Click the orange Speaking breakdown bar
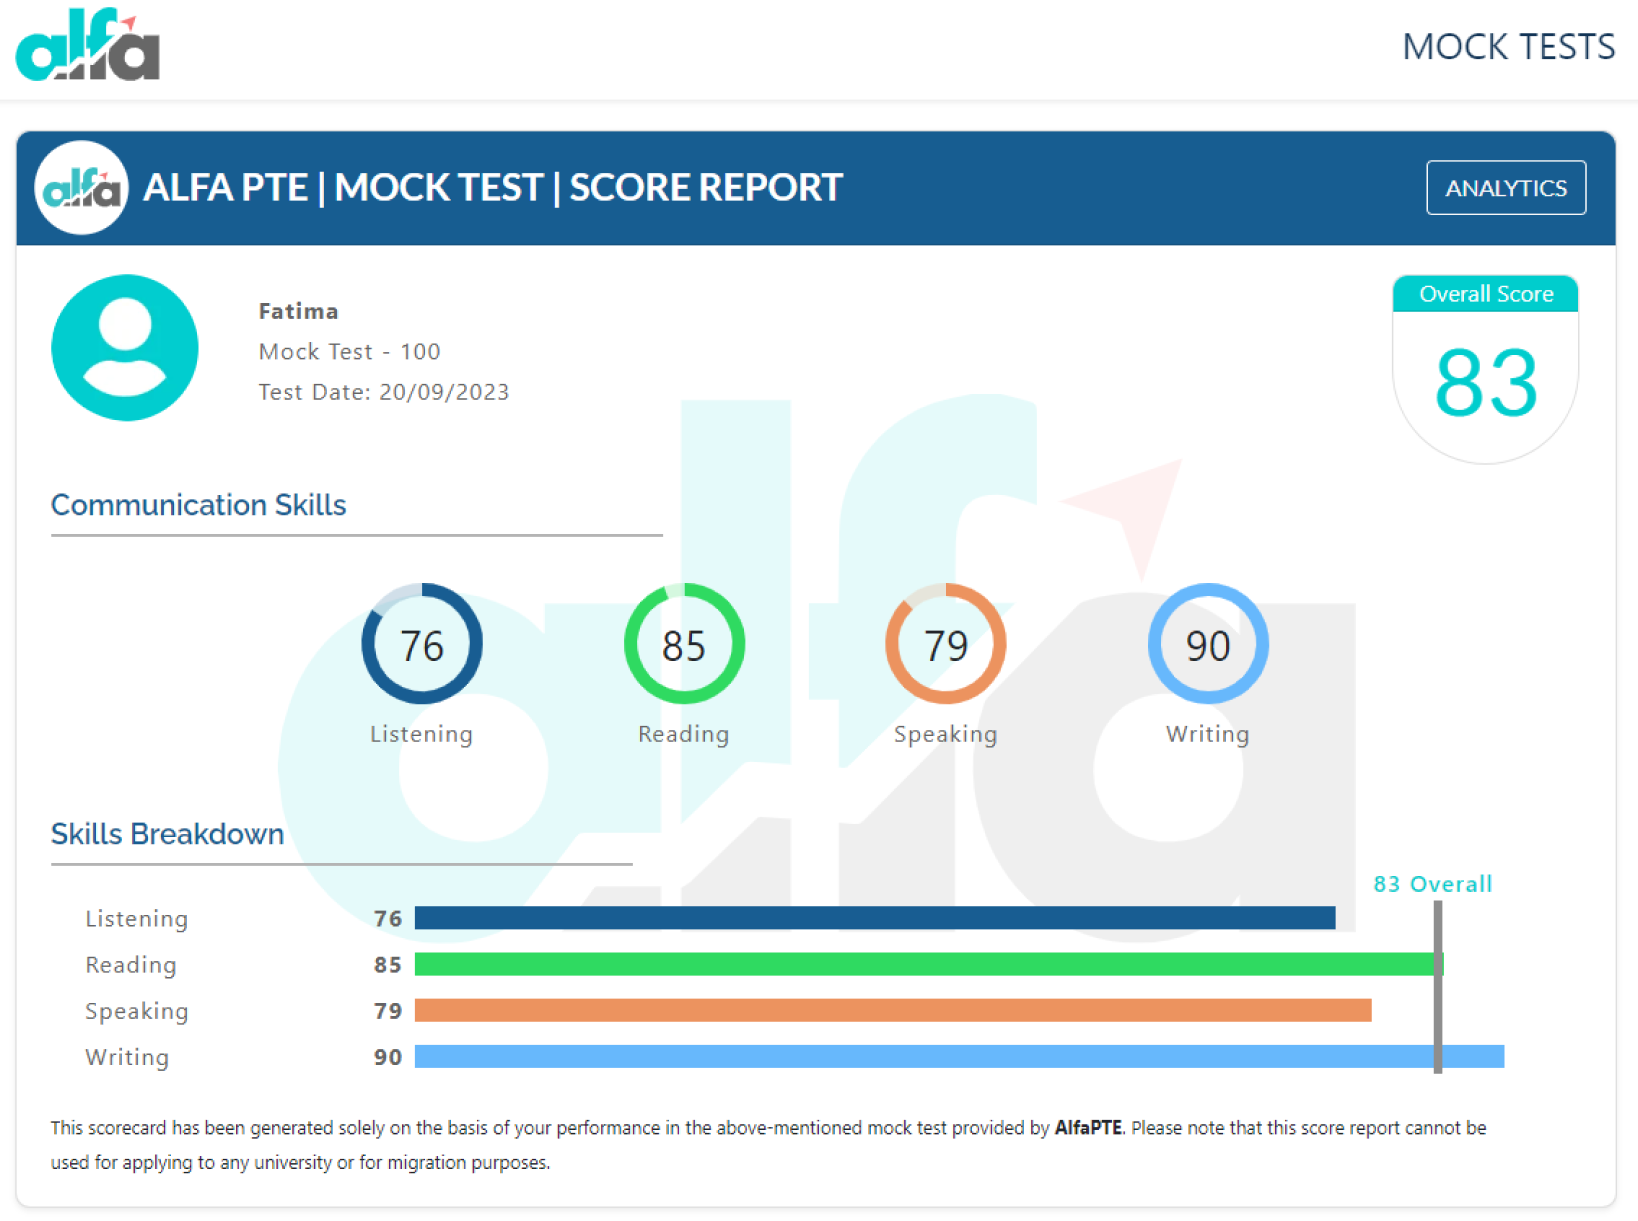The image size is (1638, 1221). [x=893, y=1010]
